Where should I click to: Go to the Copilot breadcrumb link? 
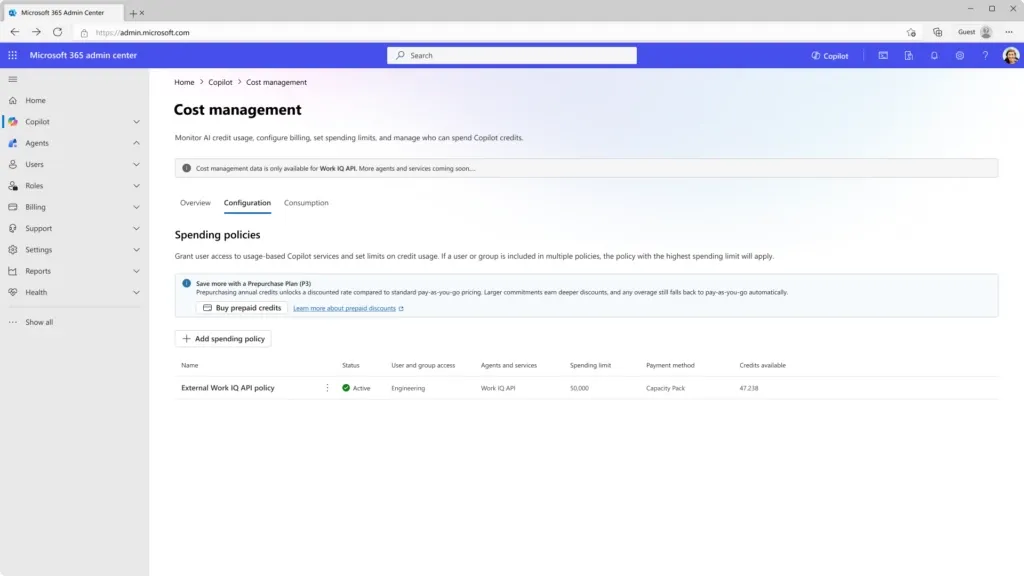click(x=220, y=82)
